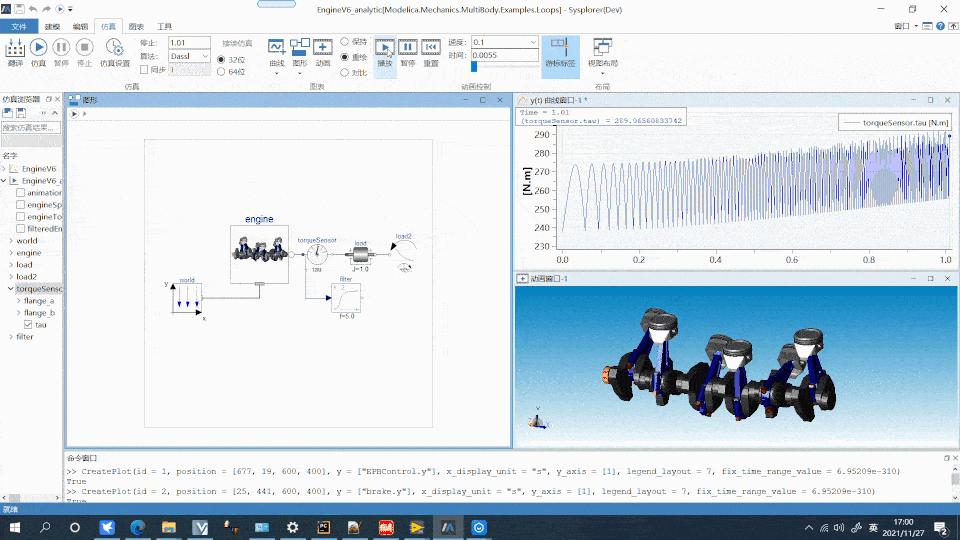Switch to the 工具 ribbon tab
The height and width of the screenshot is (540, 960).
coord(164,26)
